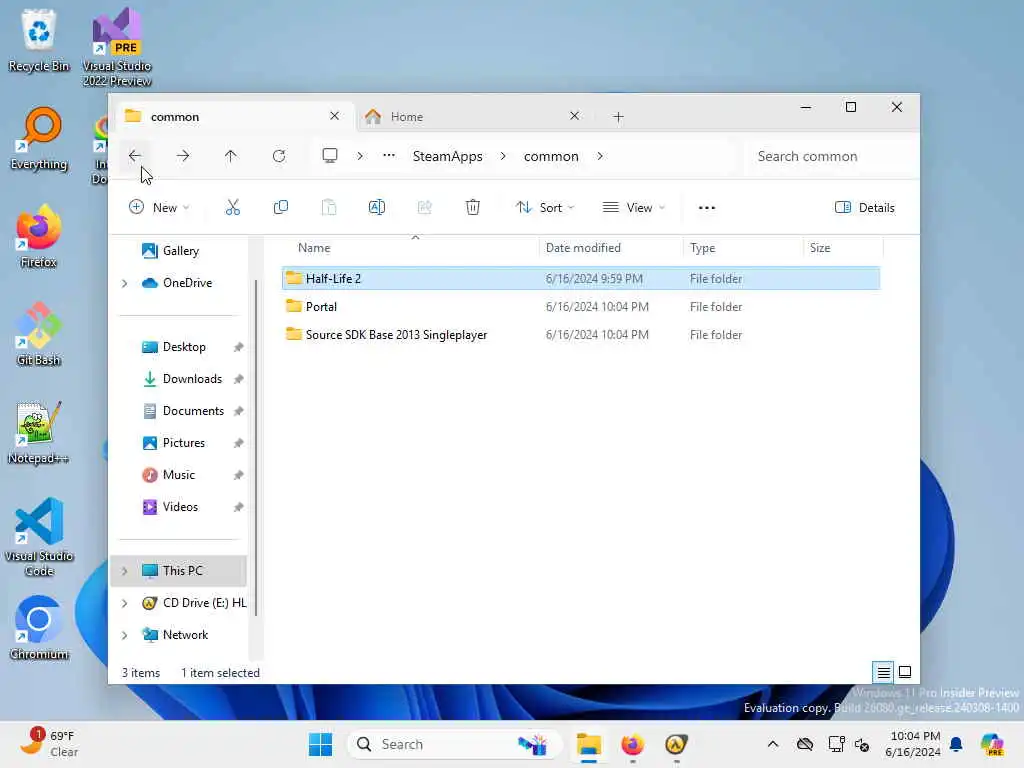Select the Everything desktop shortcut
The width and height of the screenshot is (1024, 768).
pos(39,139)
